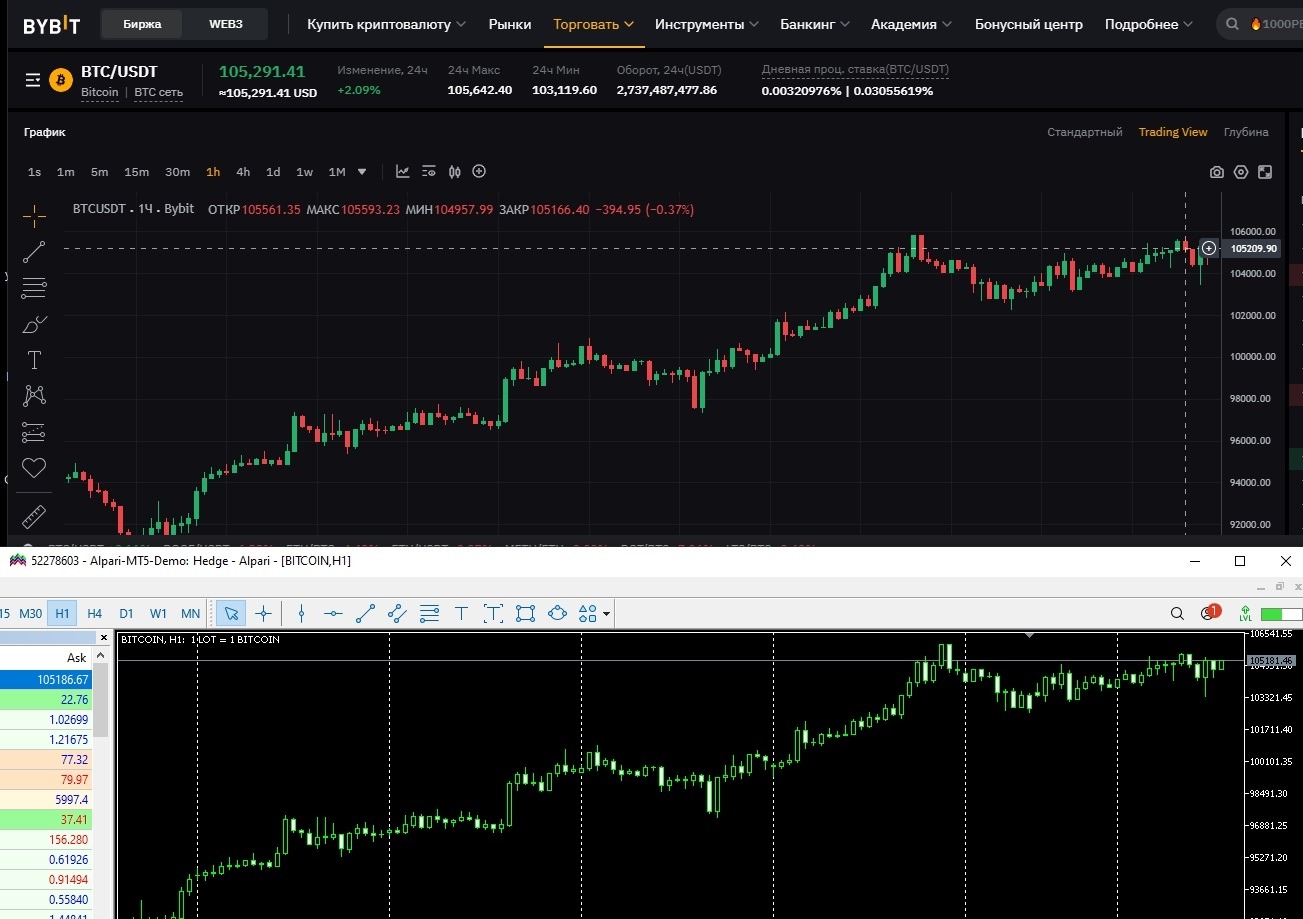
Task: Select the ruler measure tool in Bybit chart
Action: pos(34,516)
